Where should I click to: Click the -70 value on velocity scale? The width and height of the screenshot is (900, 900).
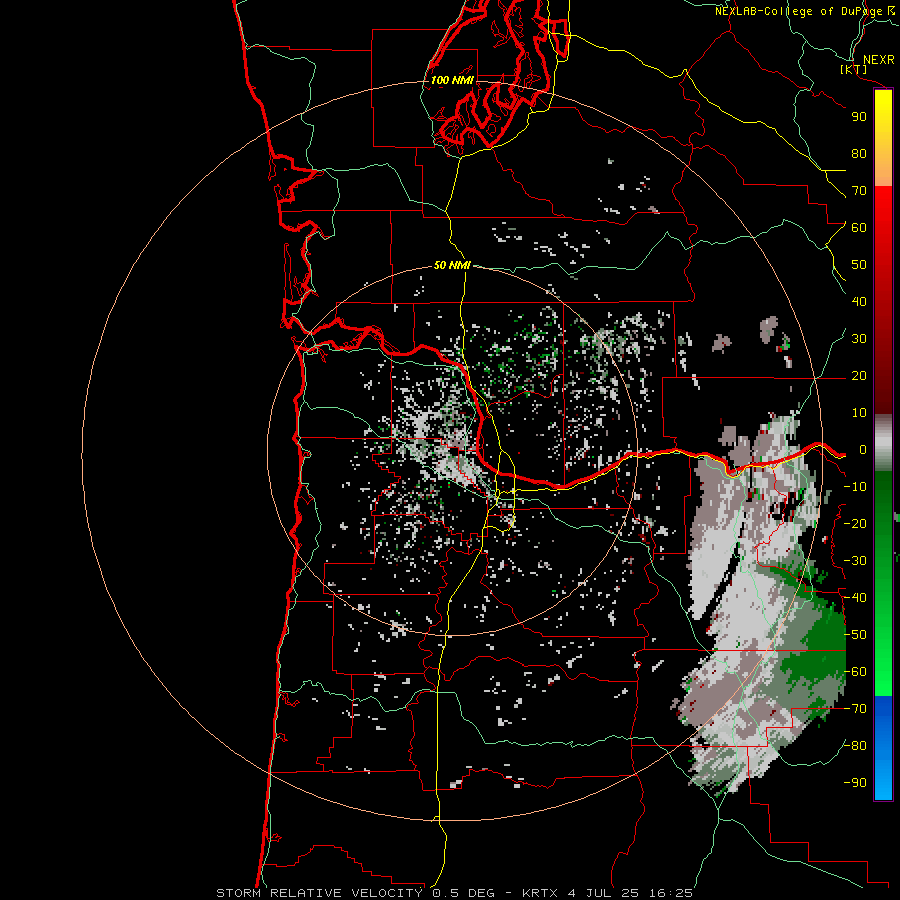pyautogui.click(x=855, y=709)
